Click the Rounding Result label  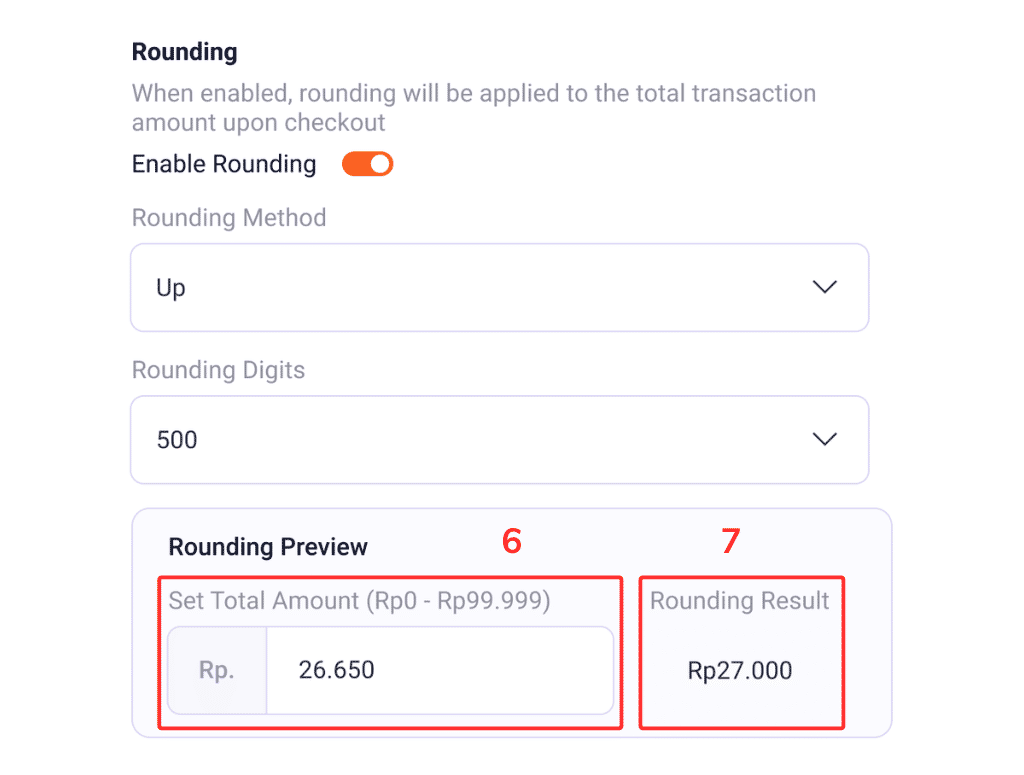[740, 601]
